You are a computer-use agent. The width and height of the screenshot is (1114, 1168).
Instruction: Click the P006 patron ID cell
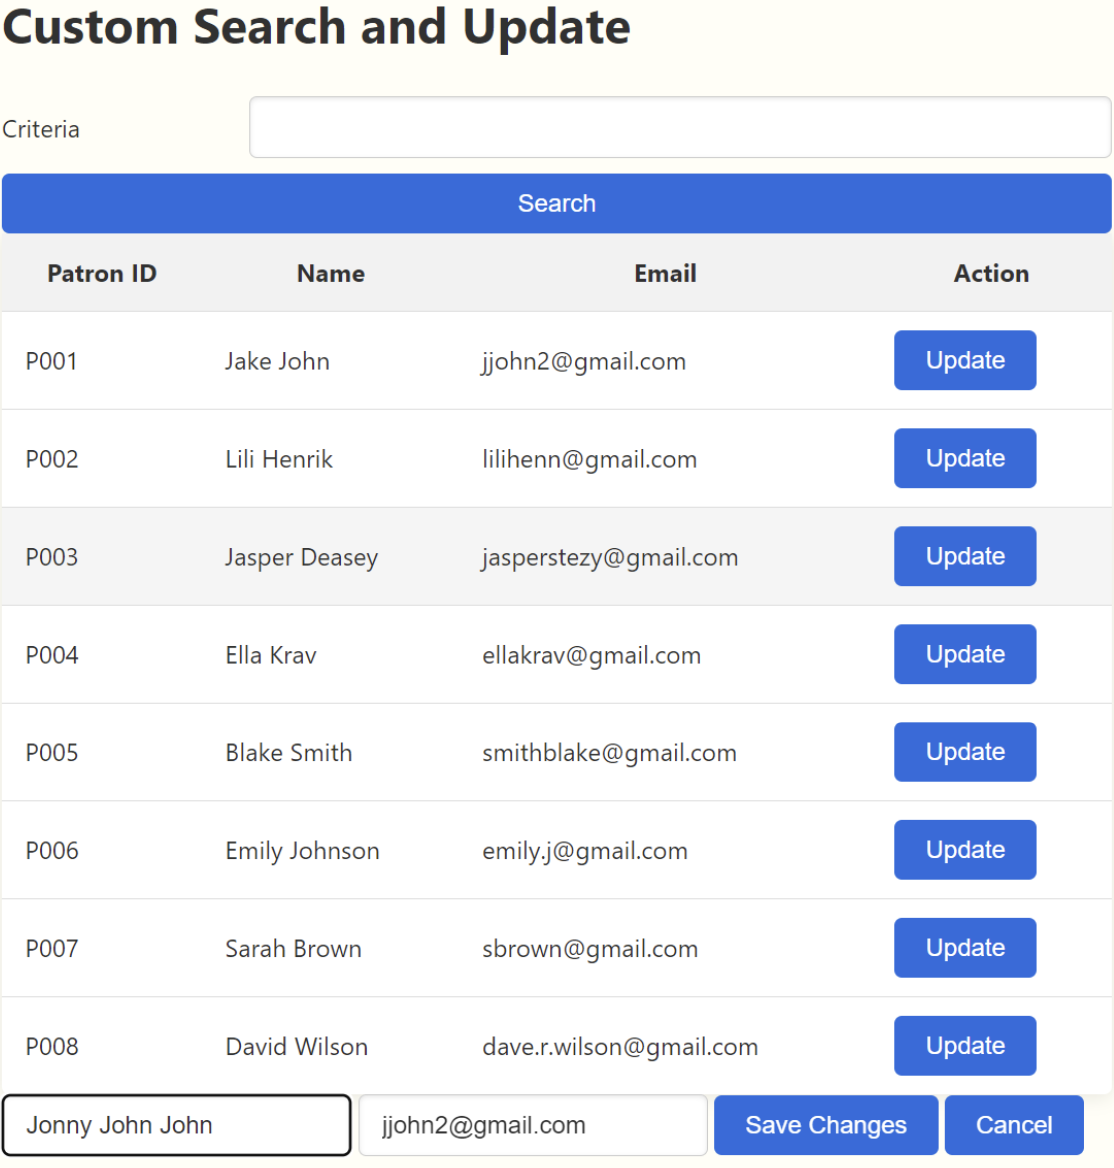click(52, 851)
